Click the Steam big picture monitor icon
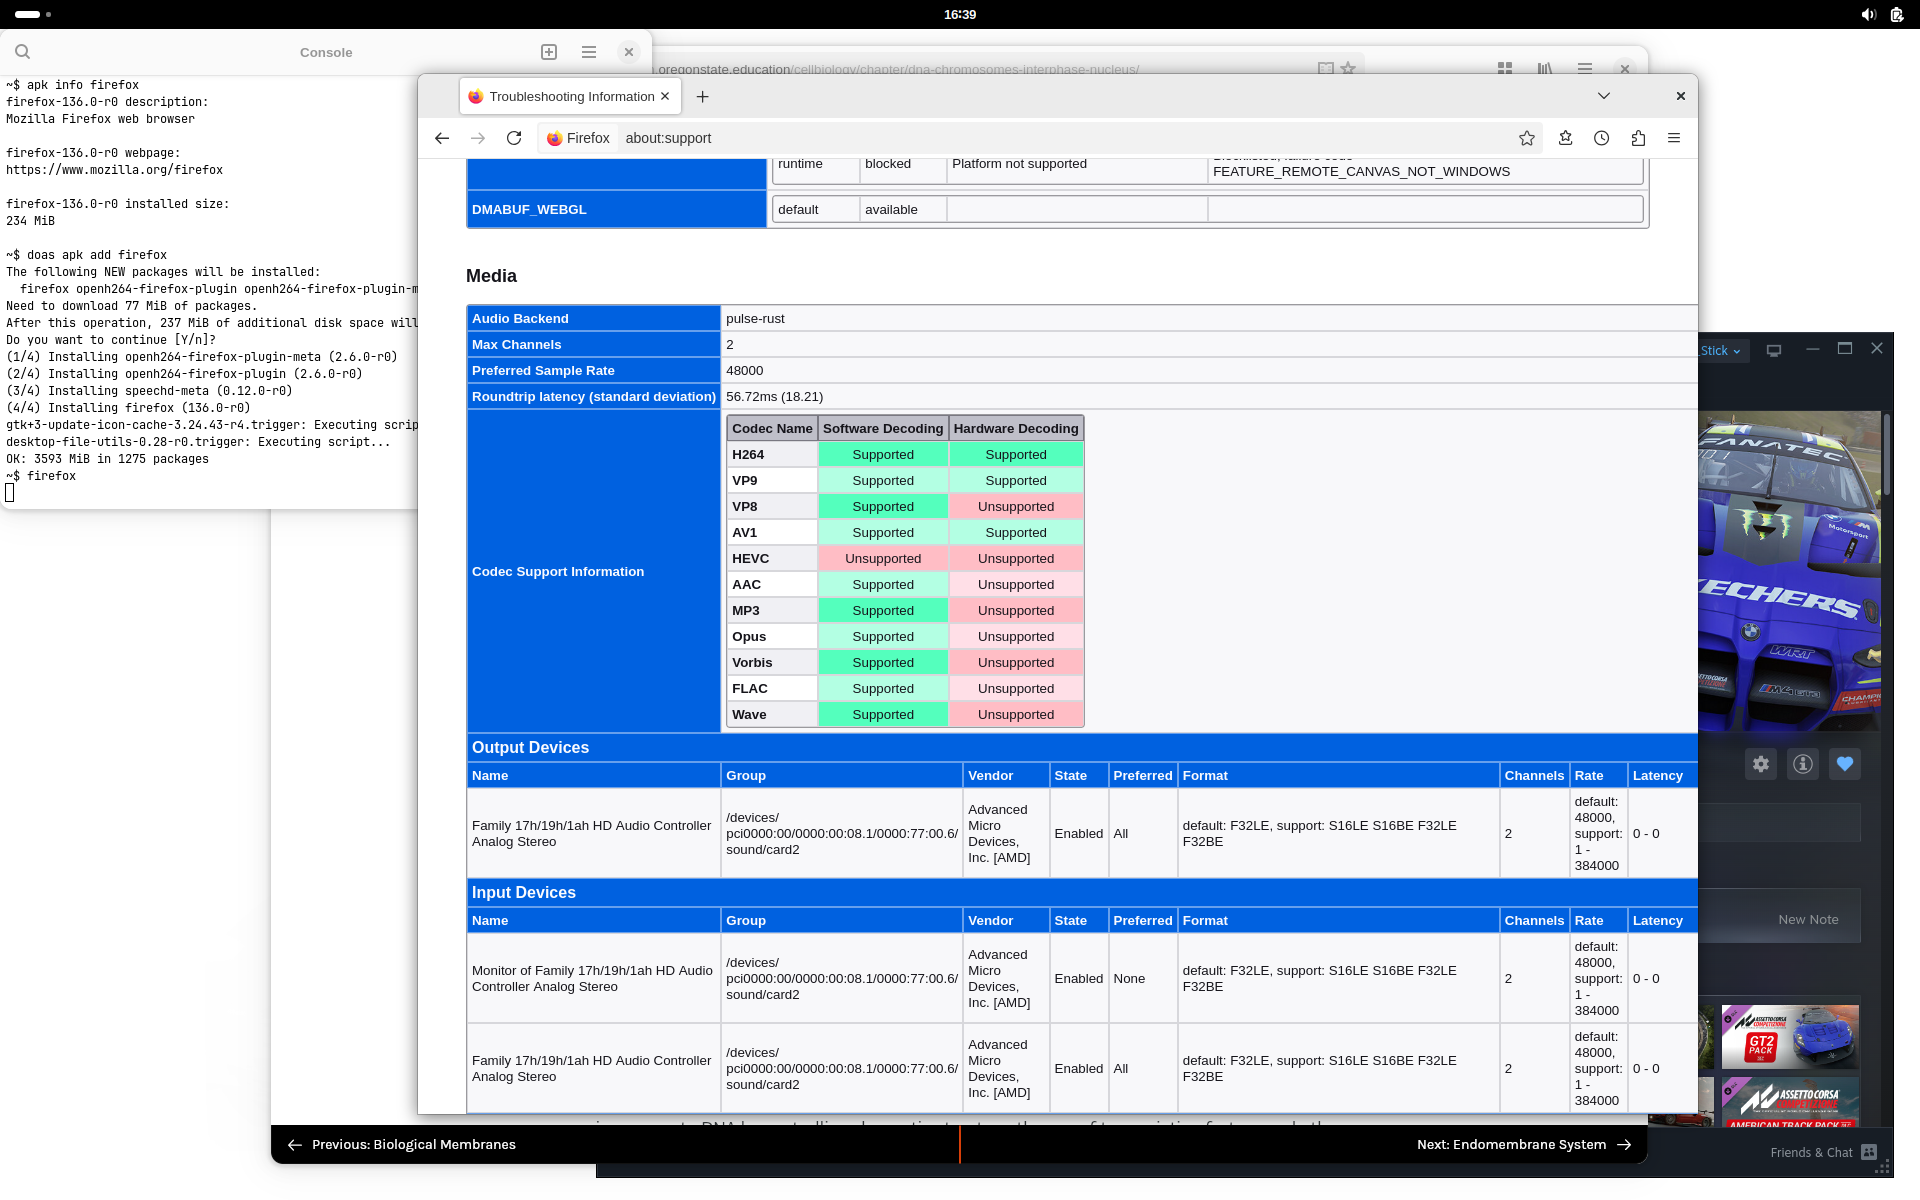Viewport: 1920px width, 1200px height. (x=1774, y=351)
